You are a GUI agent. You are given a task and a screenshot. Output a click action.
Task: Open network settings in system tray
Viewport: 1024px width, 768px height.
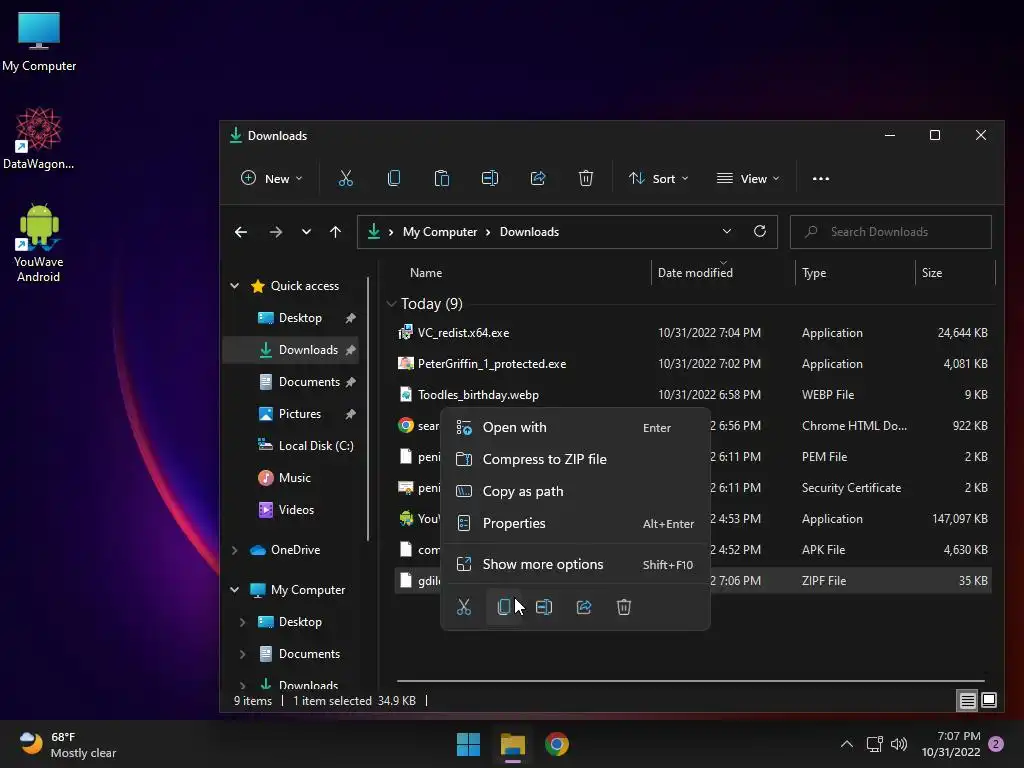click(x=874, y=744)
